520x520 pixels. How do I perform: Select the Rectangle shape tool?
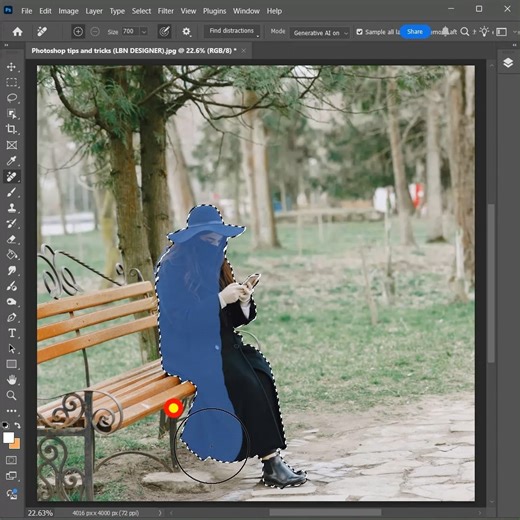(11, 364)
